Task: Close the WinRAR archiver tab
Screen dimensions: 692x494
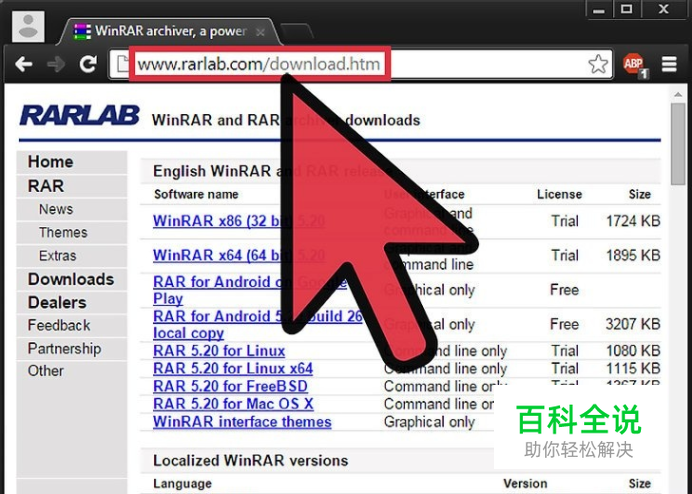Action: coord(260,32)
